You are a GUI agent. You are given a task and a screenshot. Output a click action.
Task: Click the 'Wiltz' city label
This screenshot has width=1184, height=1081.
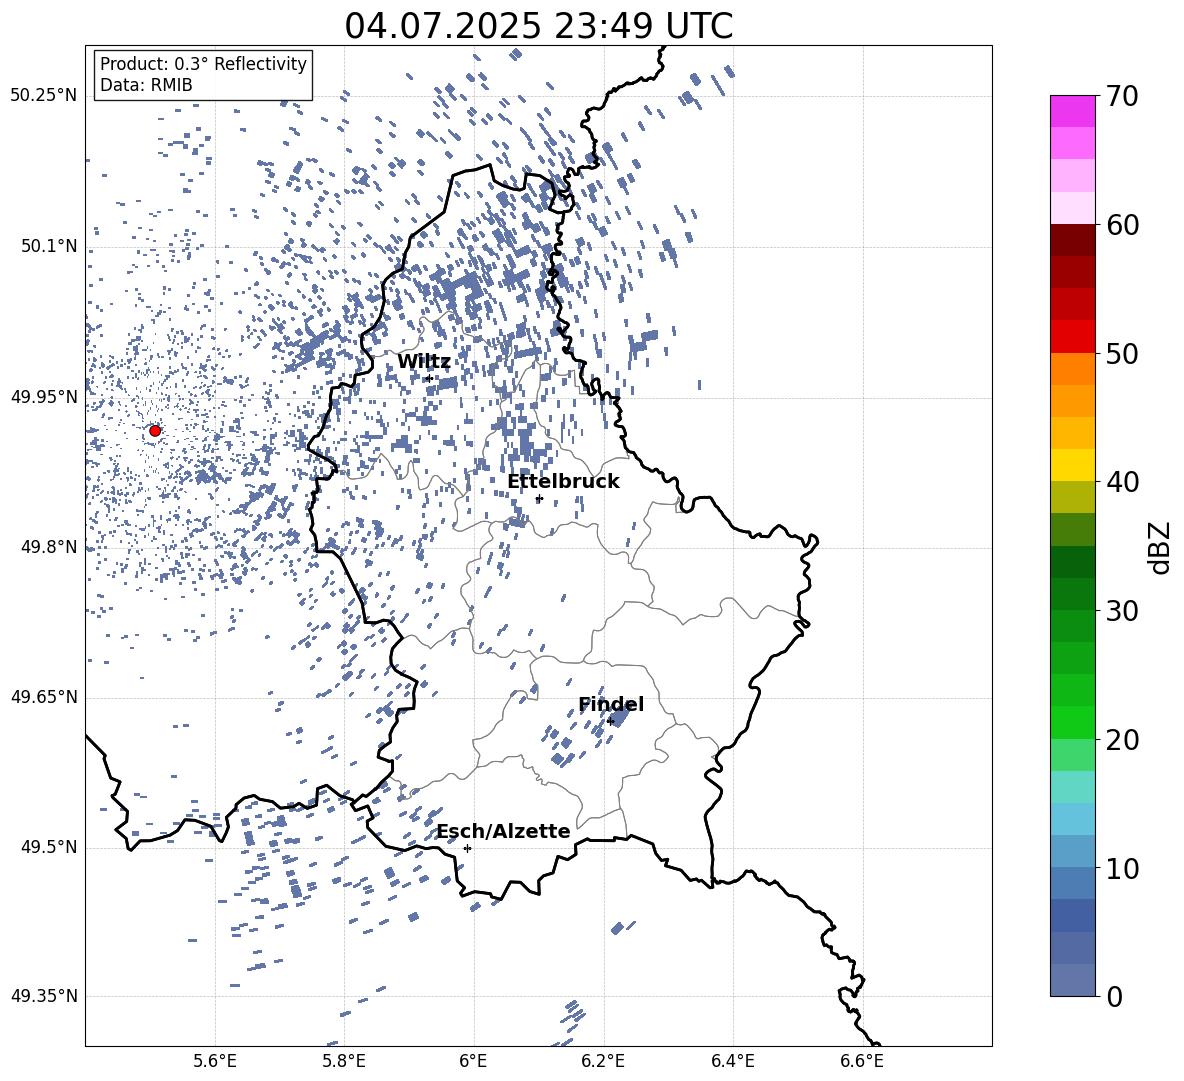[424, 362]
